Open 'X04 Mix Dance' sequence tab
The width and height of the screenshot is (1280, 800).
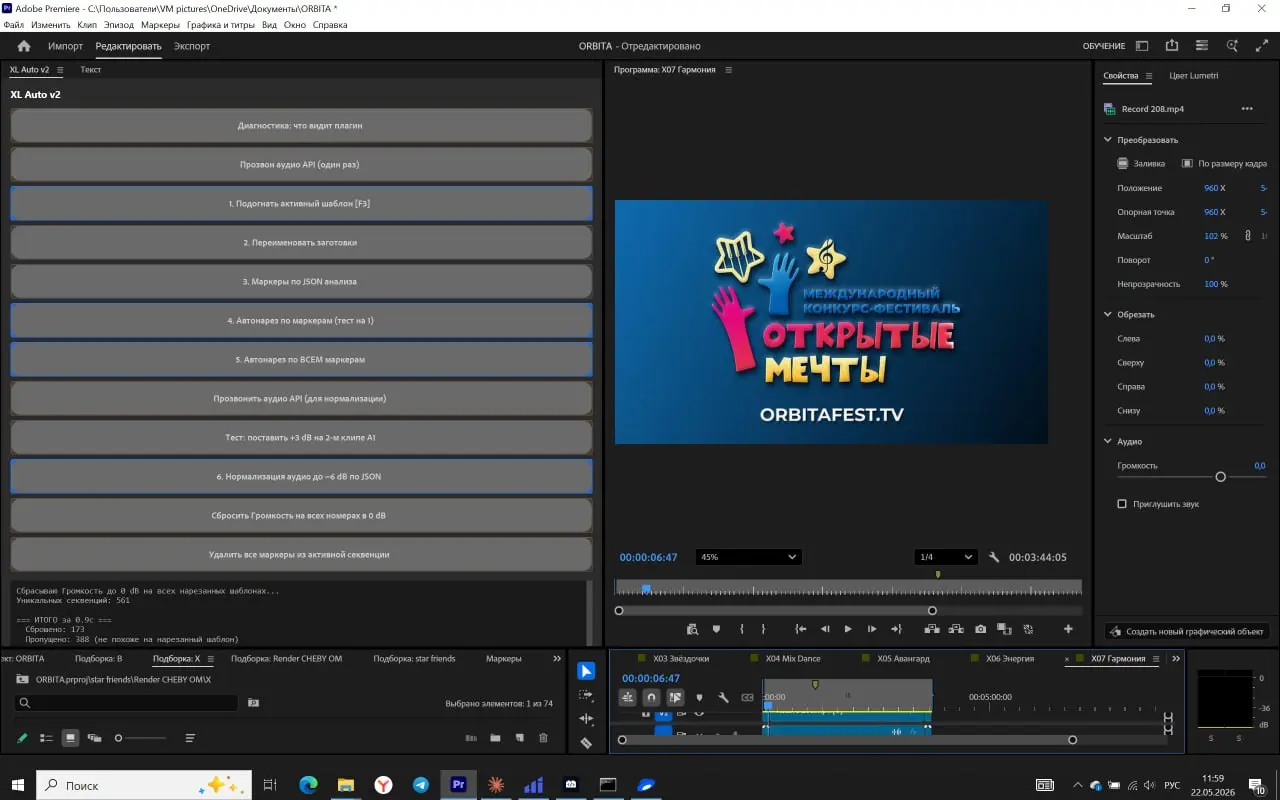tap(793, 659)
